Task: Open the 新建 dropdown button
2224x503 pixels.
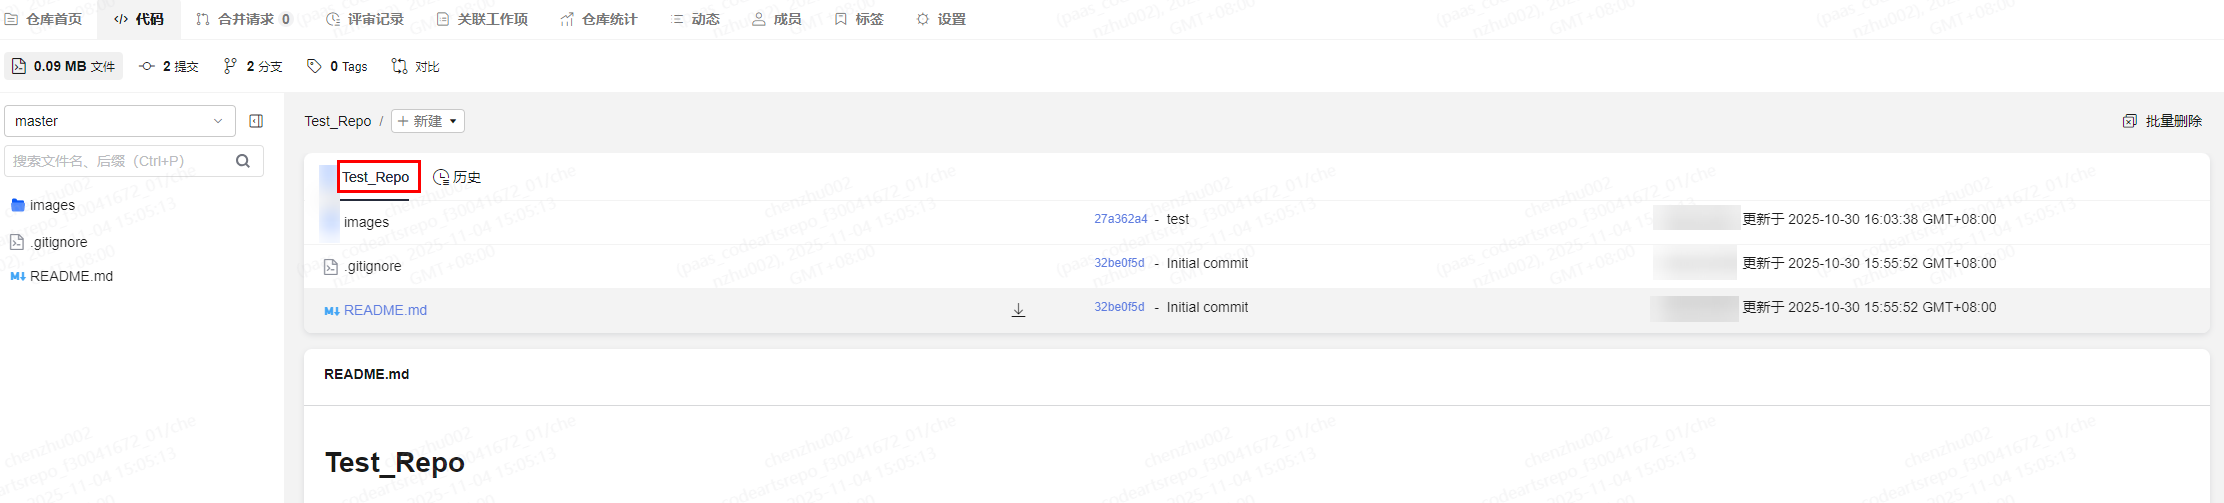Action: click(428, 121)
